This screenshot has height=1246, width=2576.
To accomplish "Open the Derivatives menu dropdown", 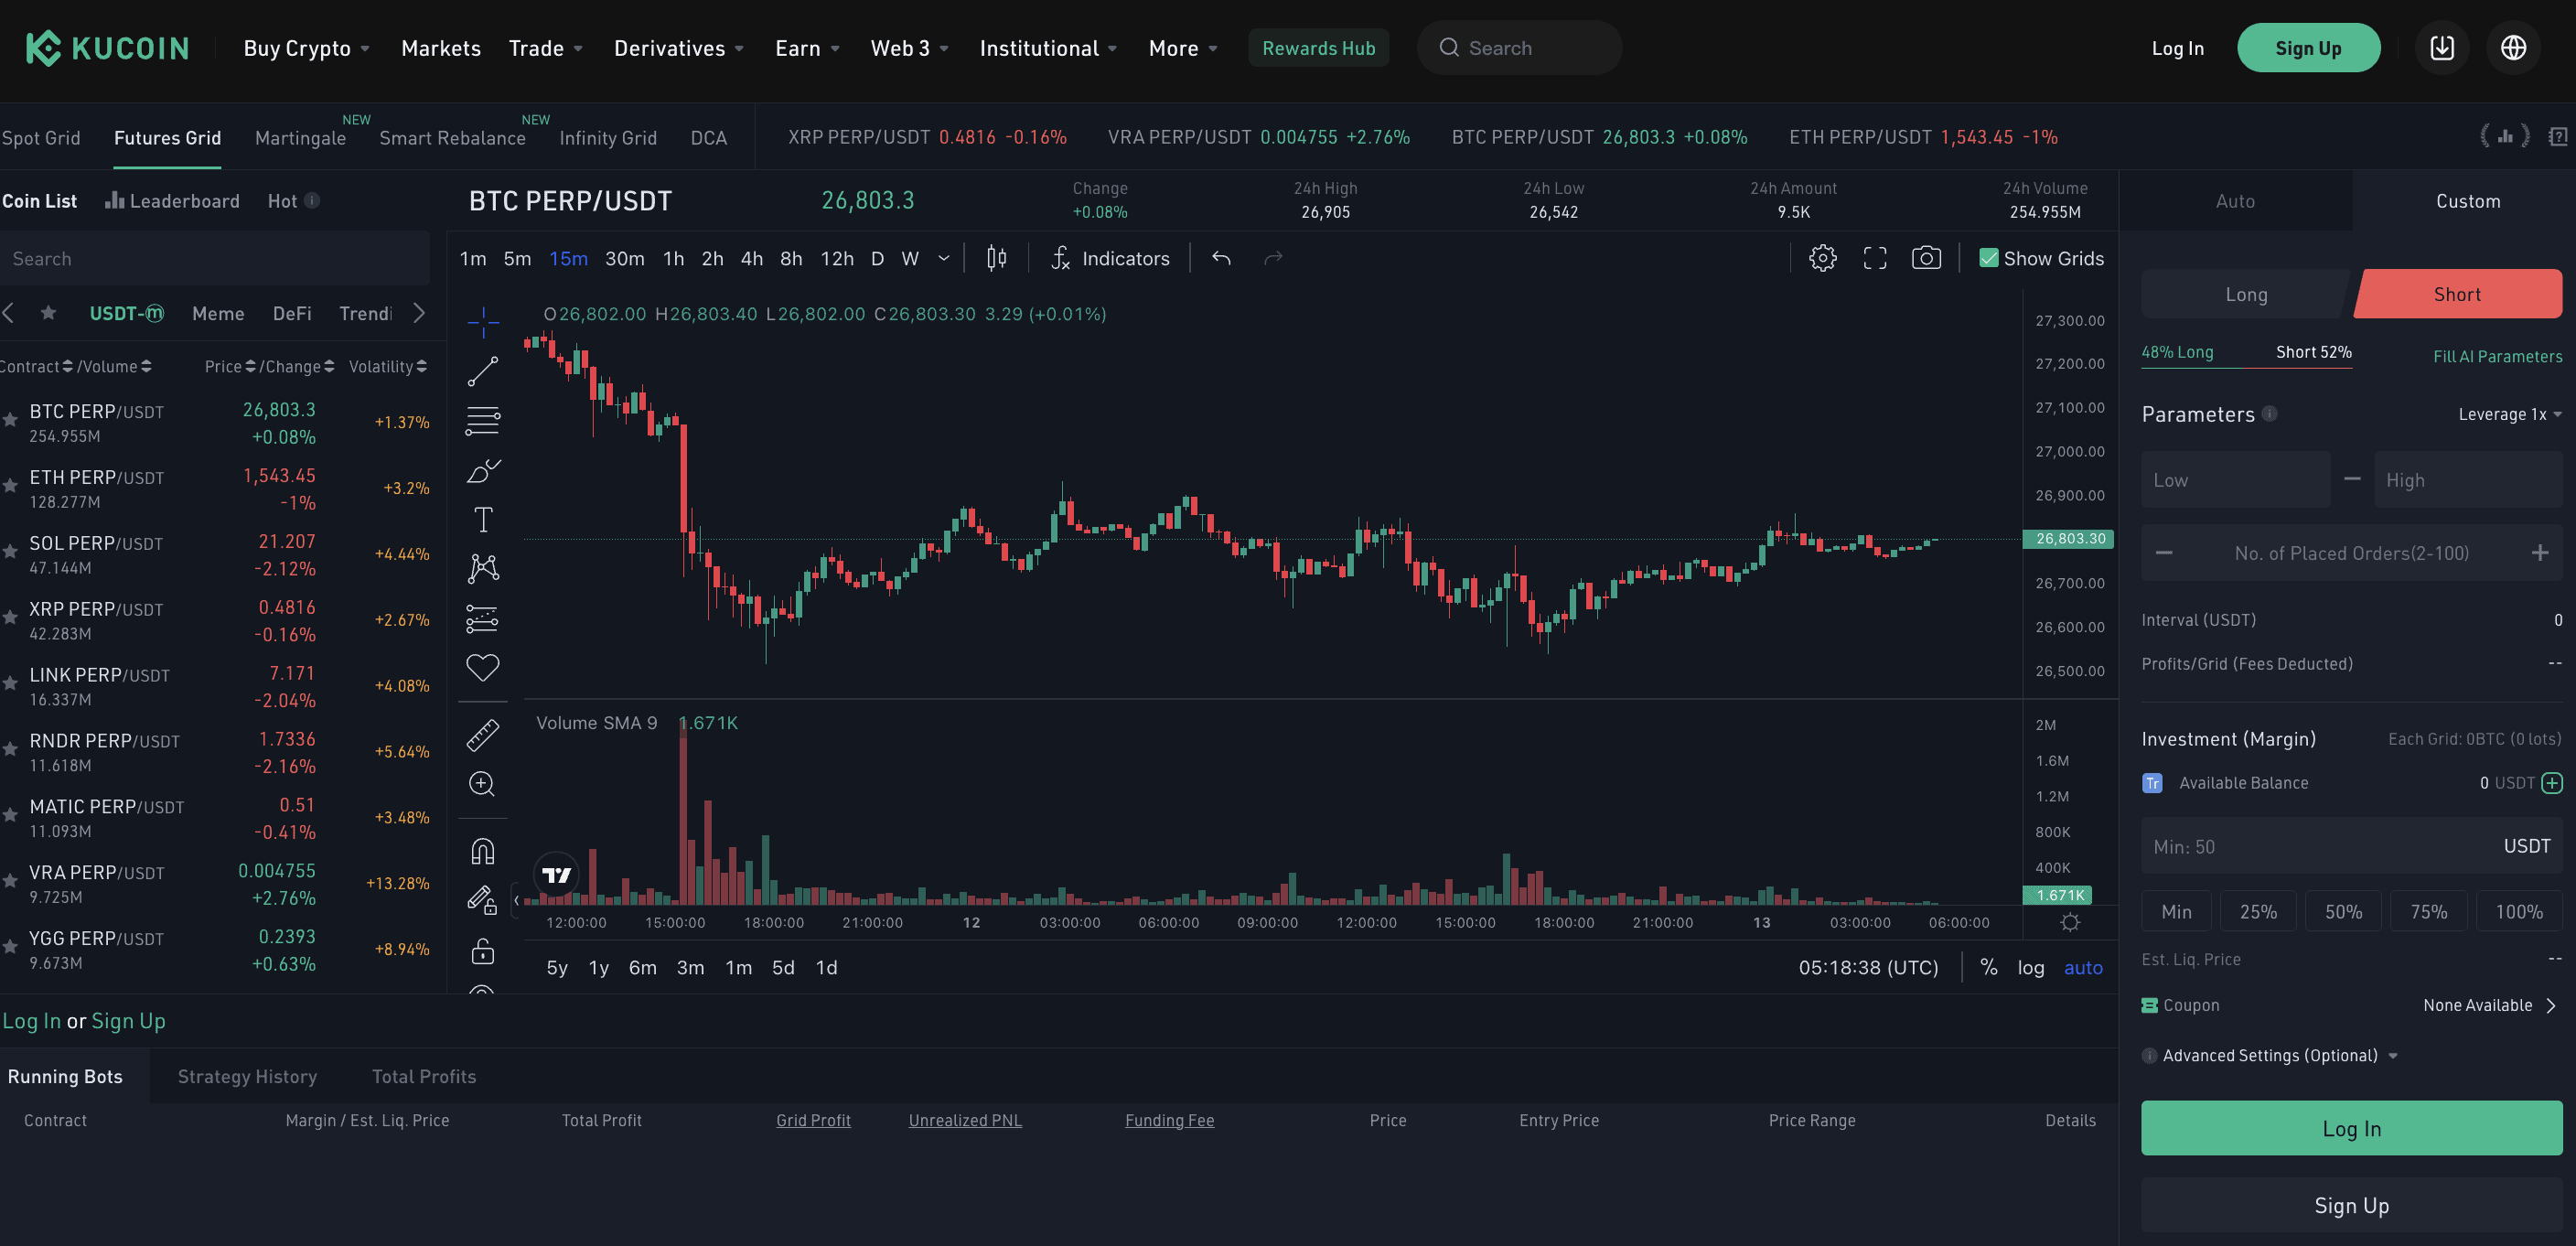I will click(678, 48).
